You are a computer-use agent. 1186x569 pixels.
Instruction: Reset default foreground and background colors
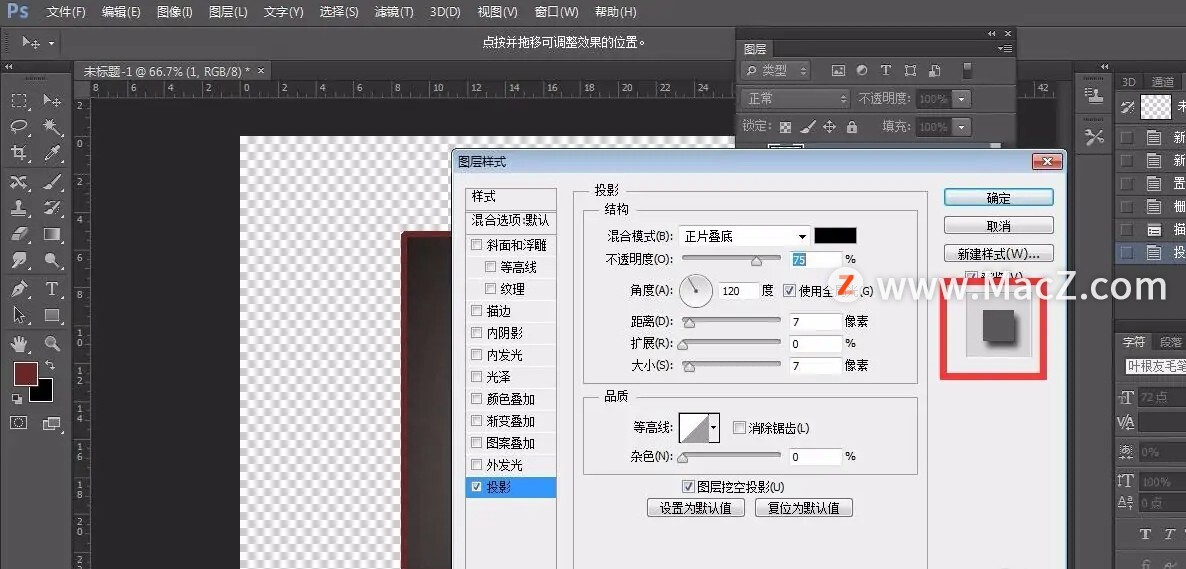click(x=17, y=398)
